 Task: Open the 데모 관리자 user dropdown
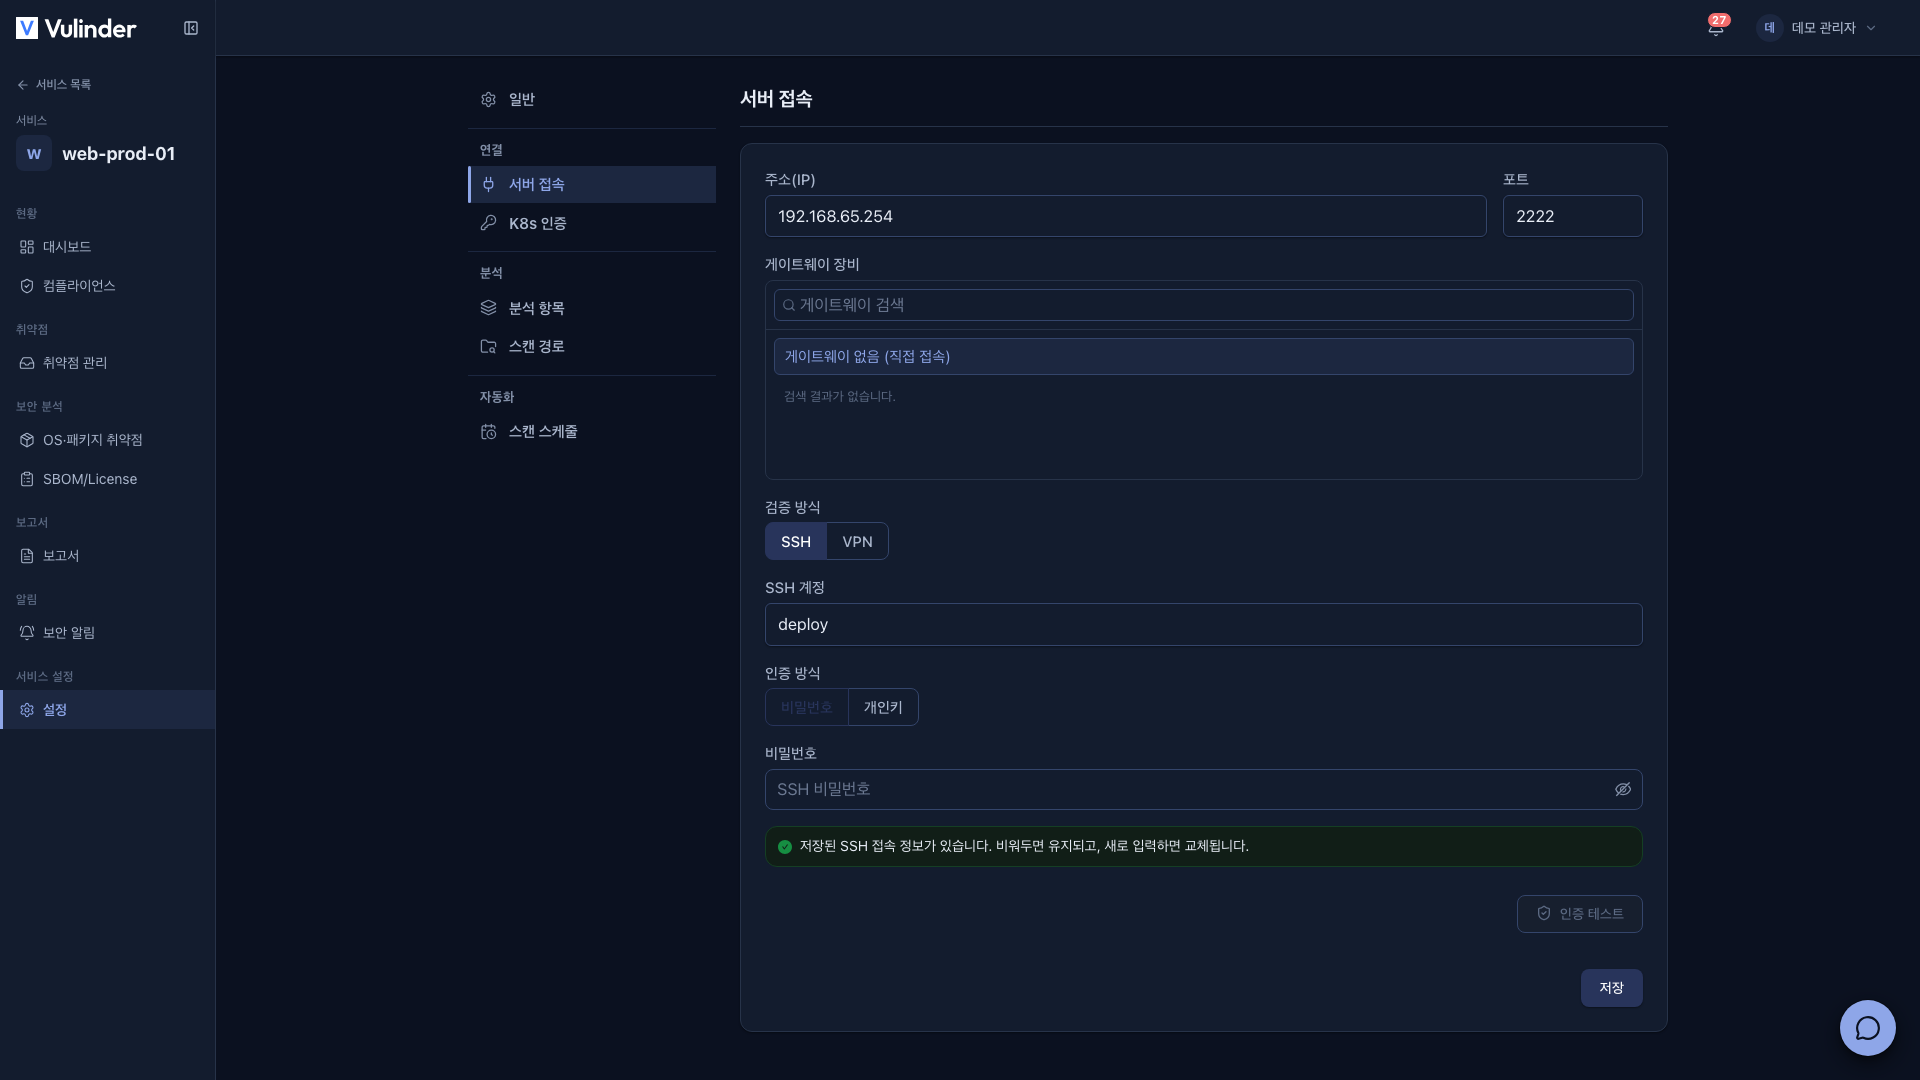[x=1818, y=28]
